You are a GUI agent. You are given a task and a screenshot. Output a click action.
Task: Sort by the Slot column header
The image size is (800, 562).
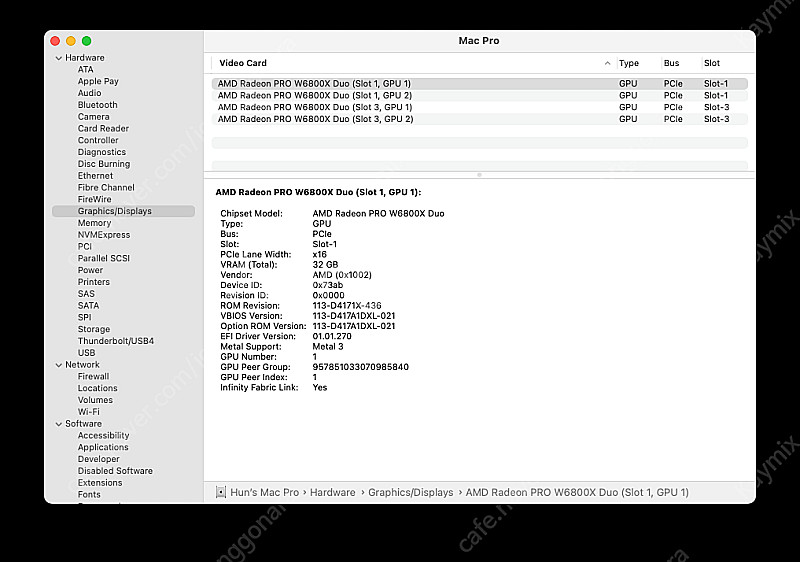pos(712,63)
